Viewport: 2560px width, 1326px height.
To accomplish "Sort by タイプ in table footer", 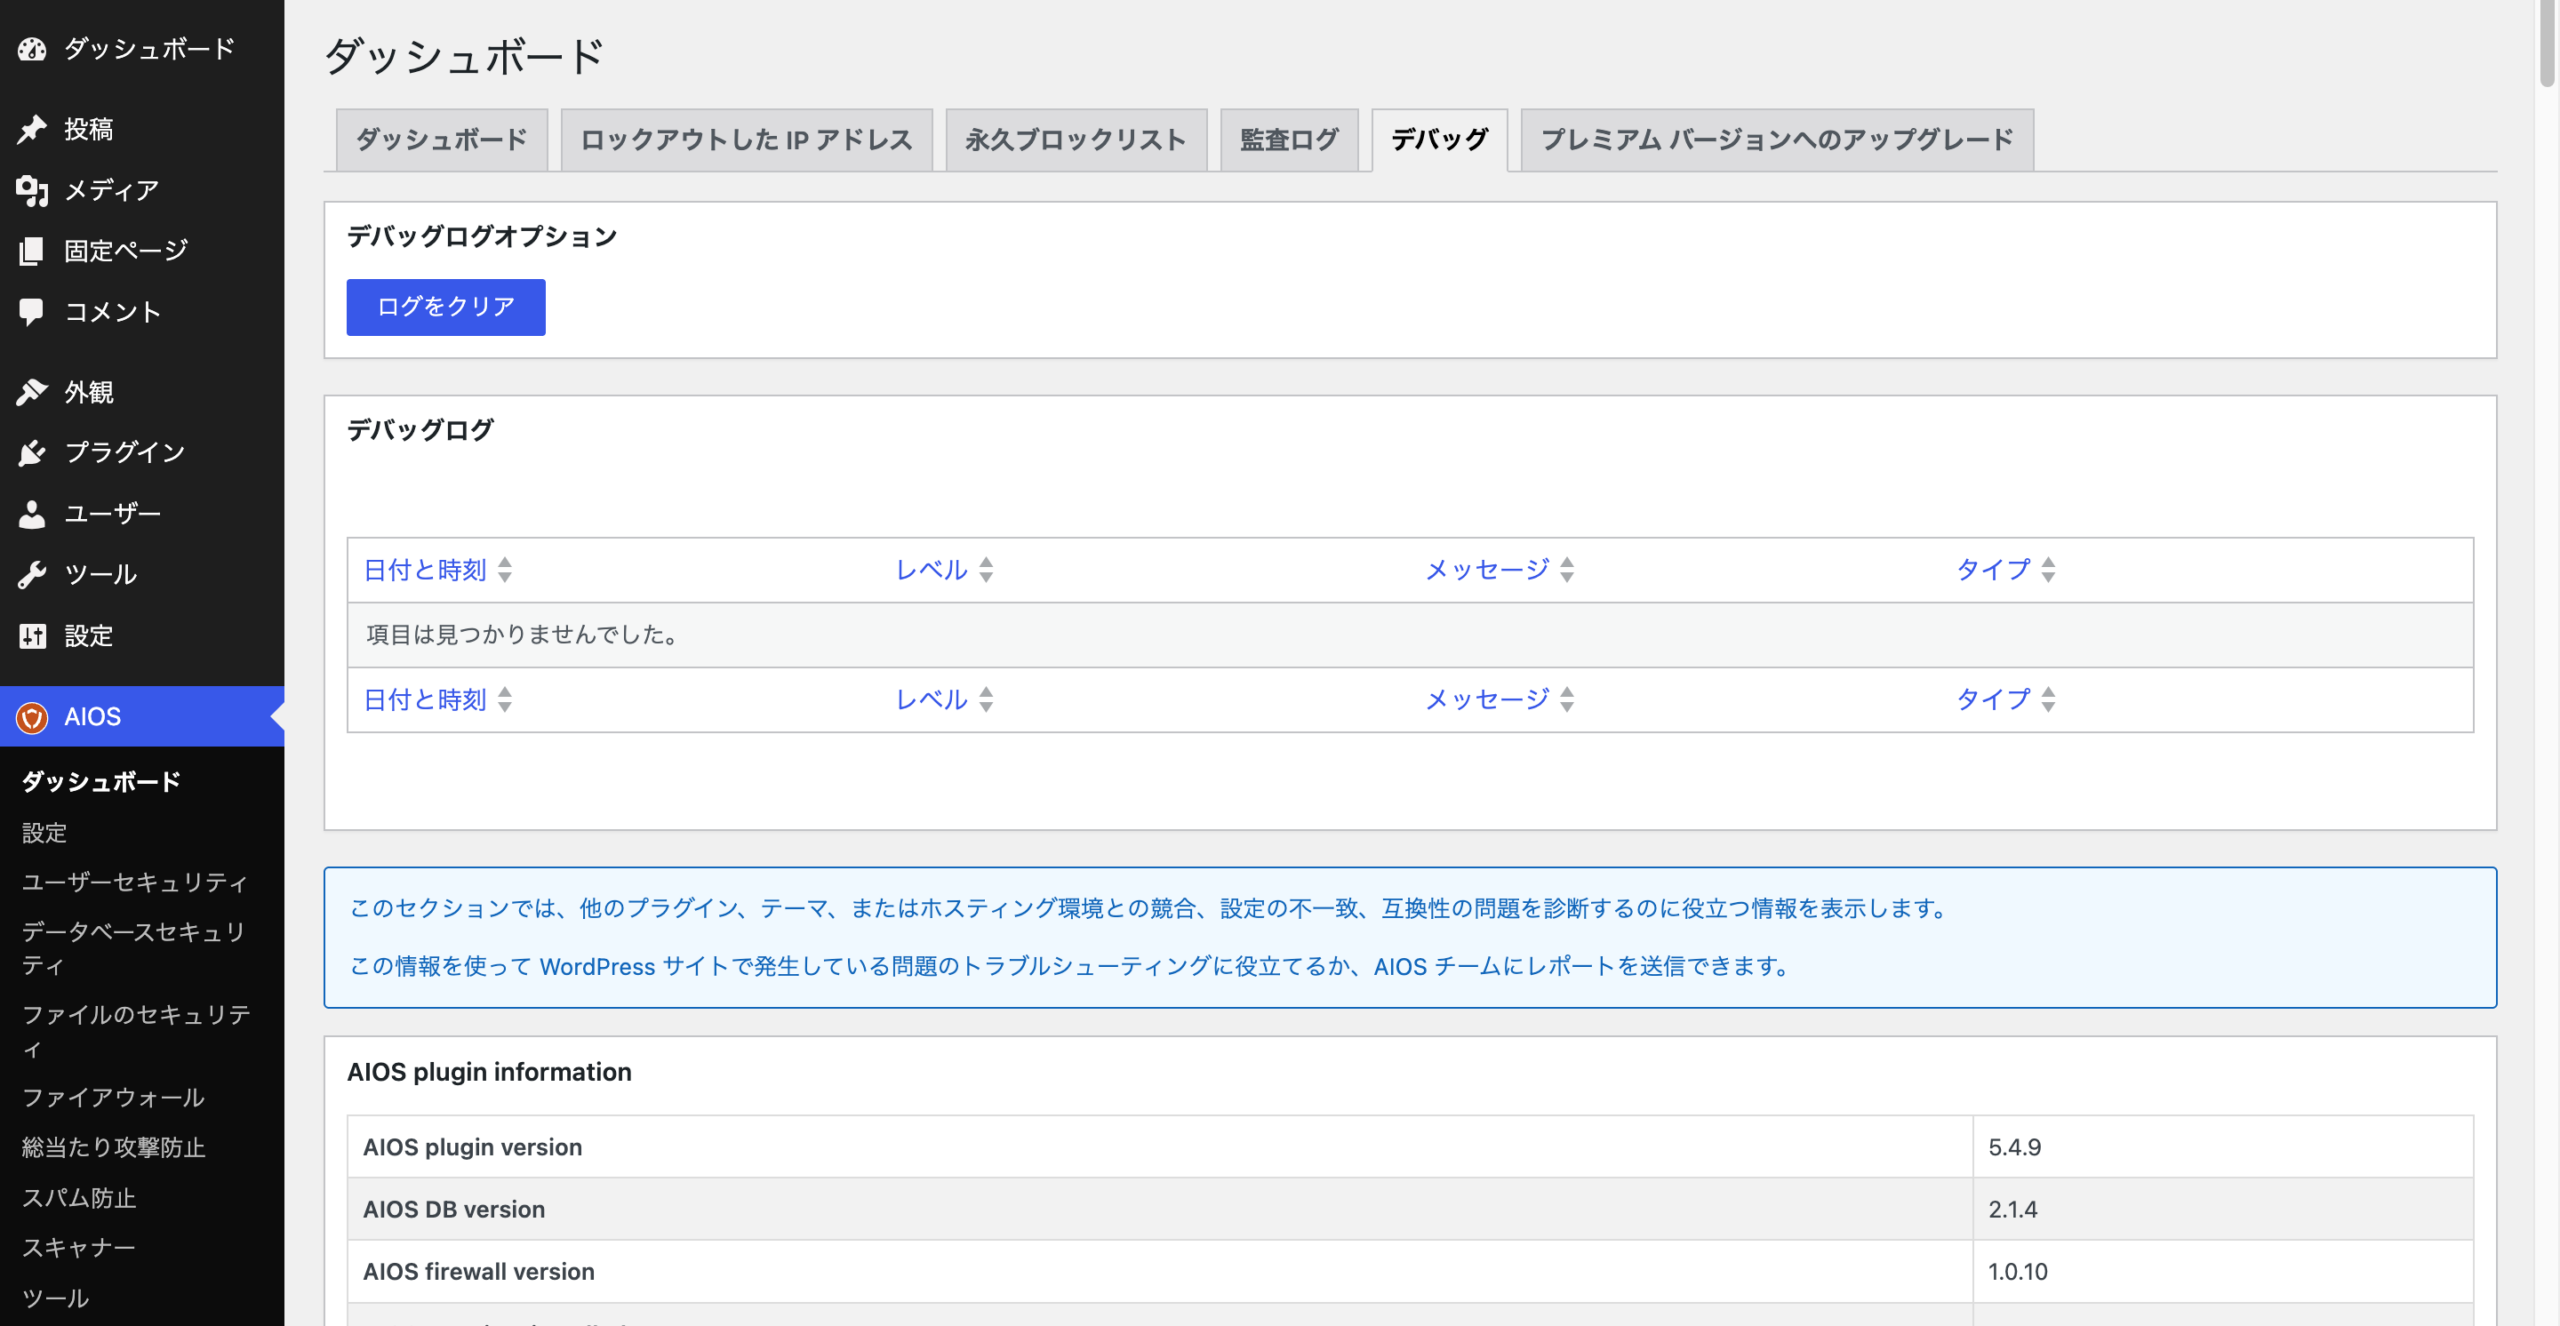I will click(2006, 700).
